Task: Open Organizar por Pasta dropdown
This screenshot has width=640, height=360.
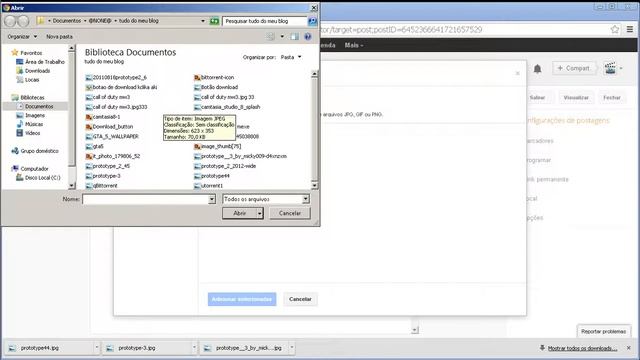Action: pos(291,57)
